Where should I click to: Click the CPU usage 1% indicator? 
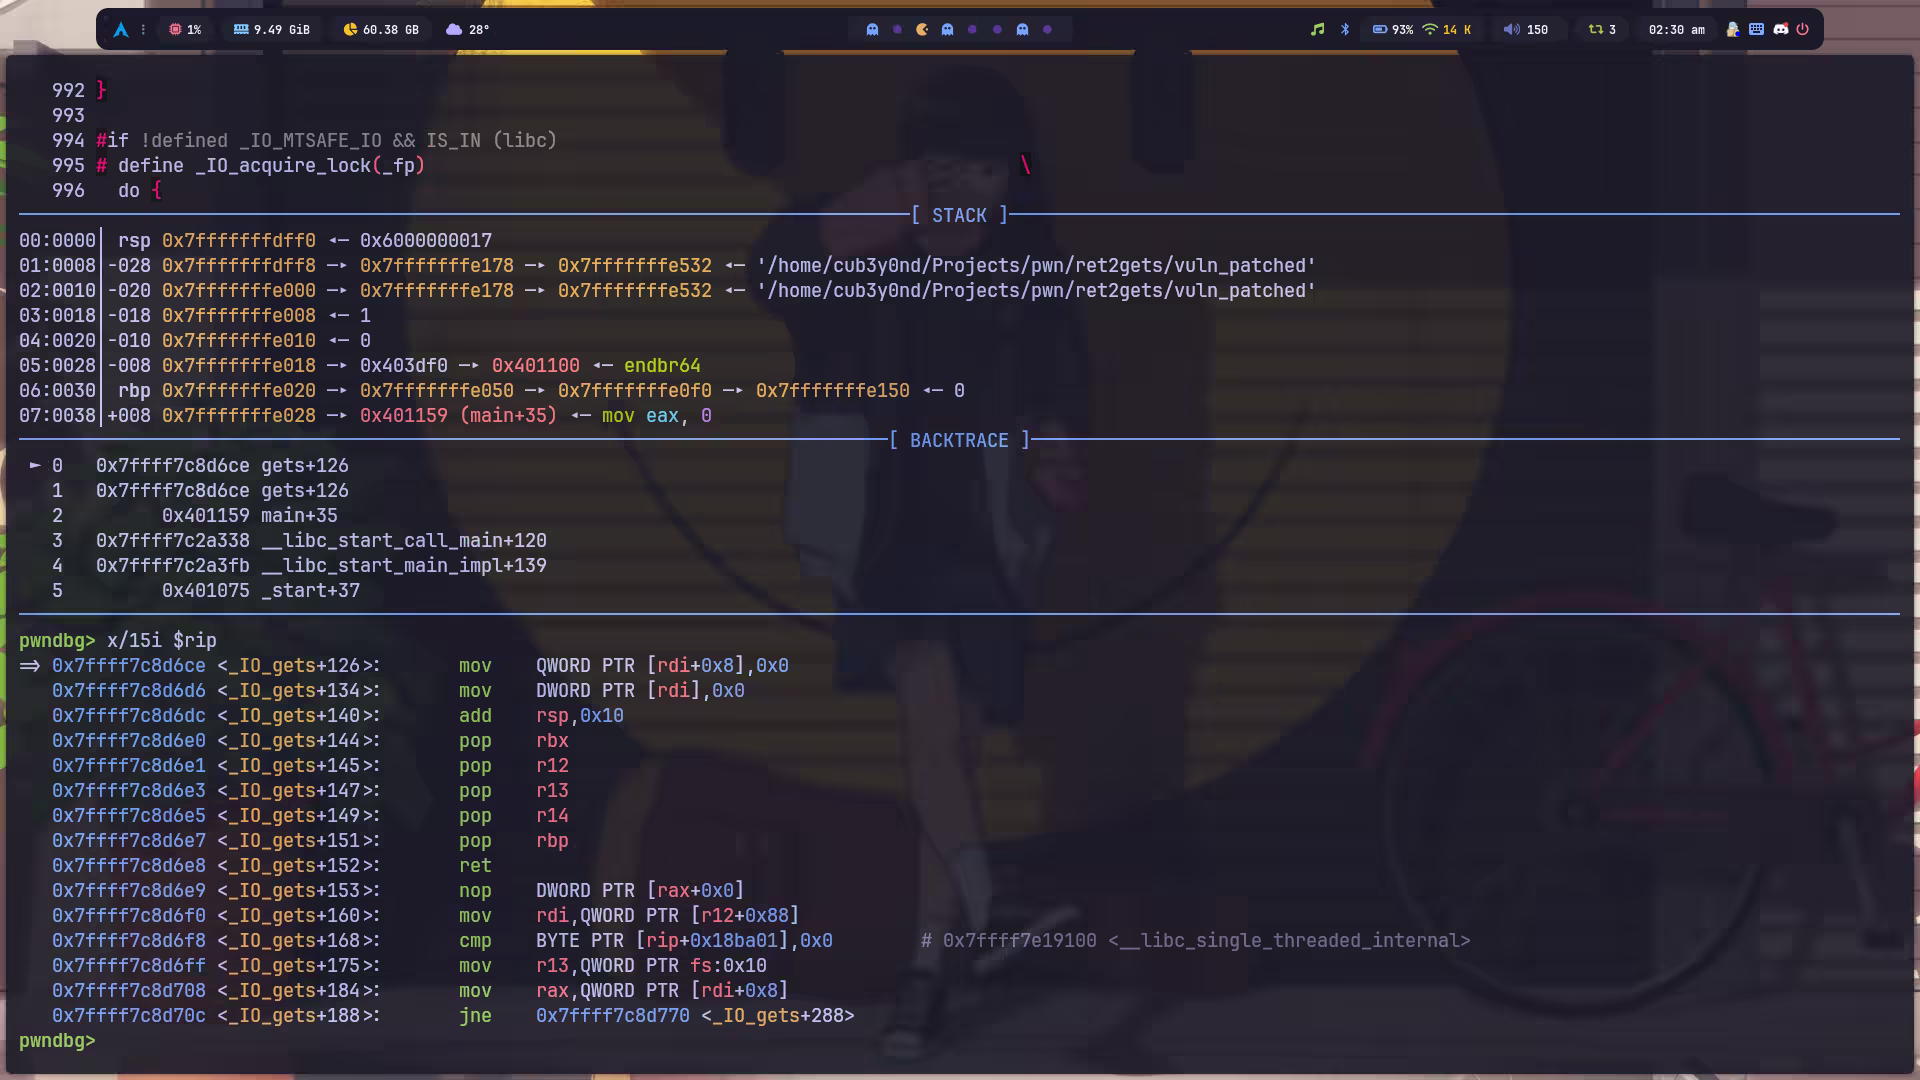coord(185,30)
